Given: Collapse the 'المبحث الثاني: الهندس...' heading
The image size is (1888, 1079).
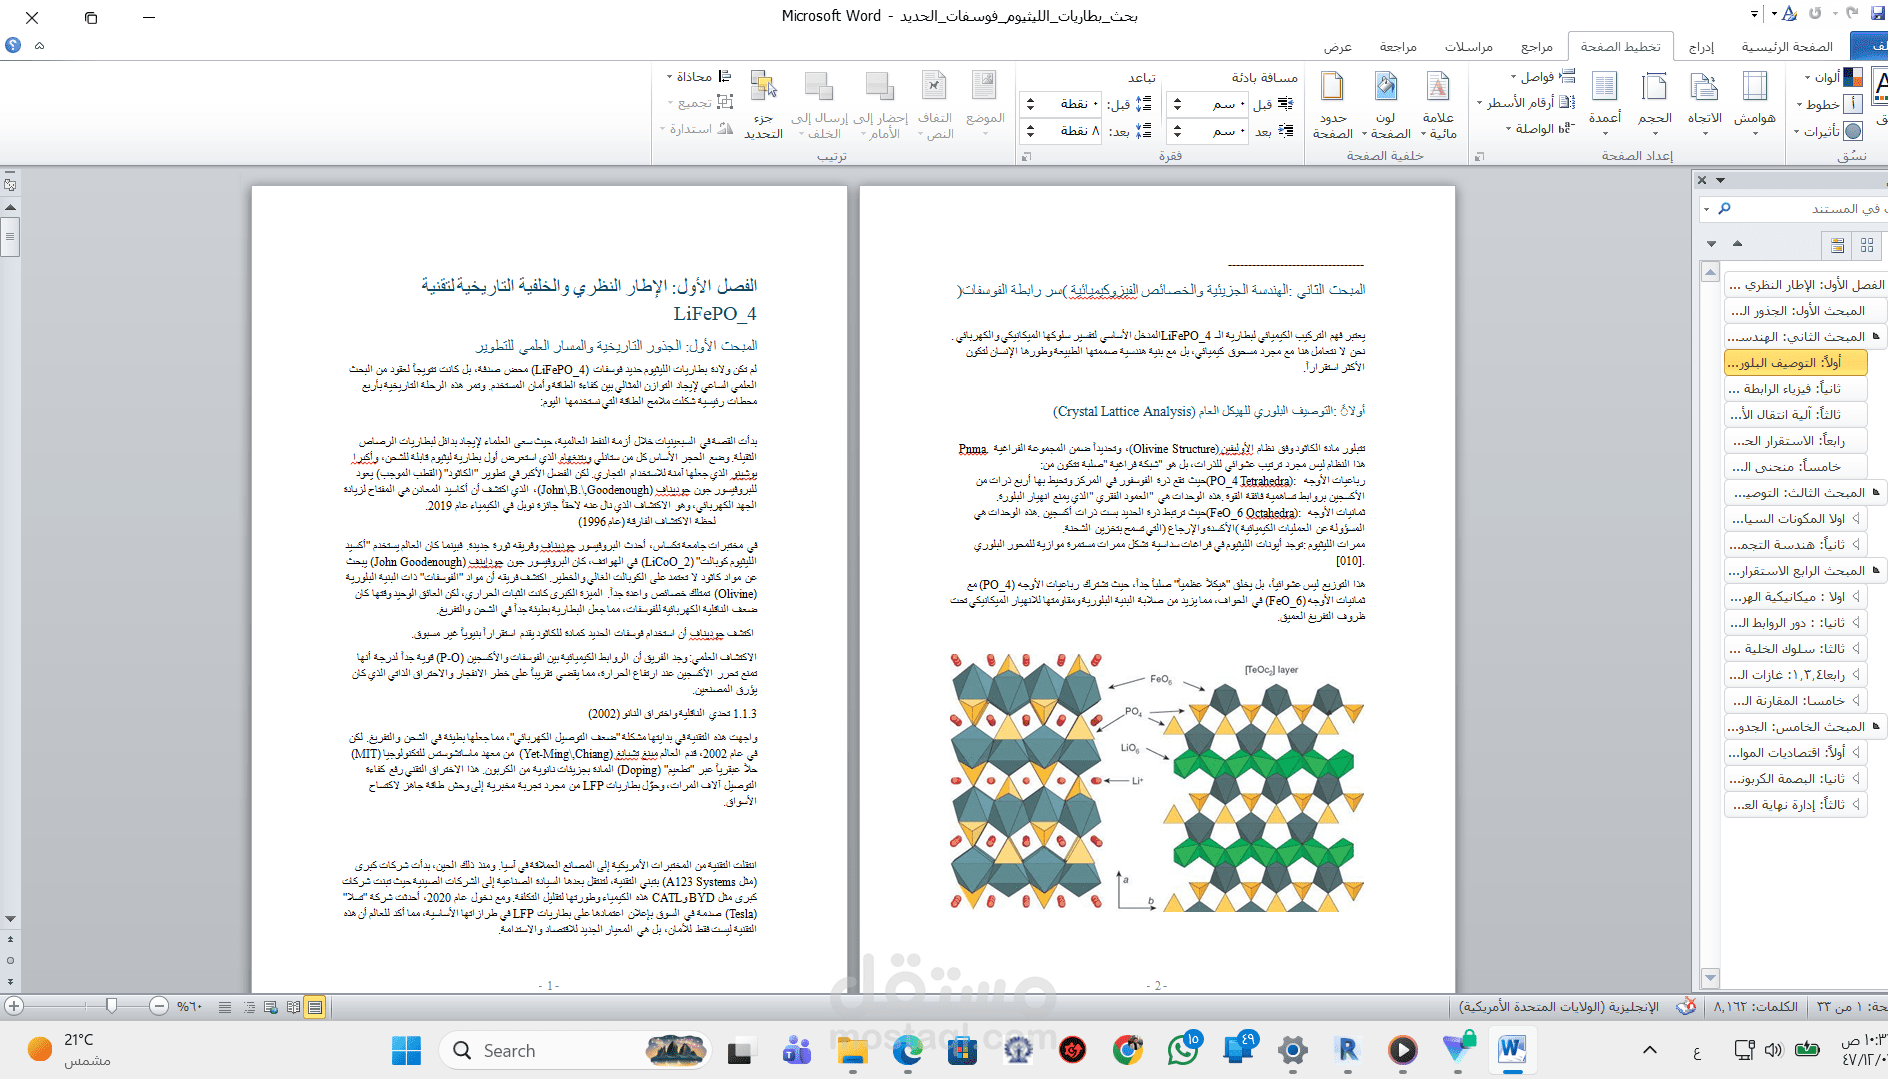Looking at the screenshot, I should tap(1875, 337).
